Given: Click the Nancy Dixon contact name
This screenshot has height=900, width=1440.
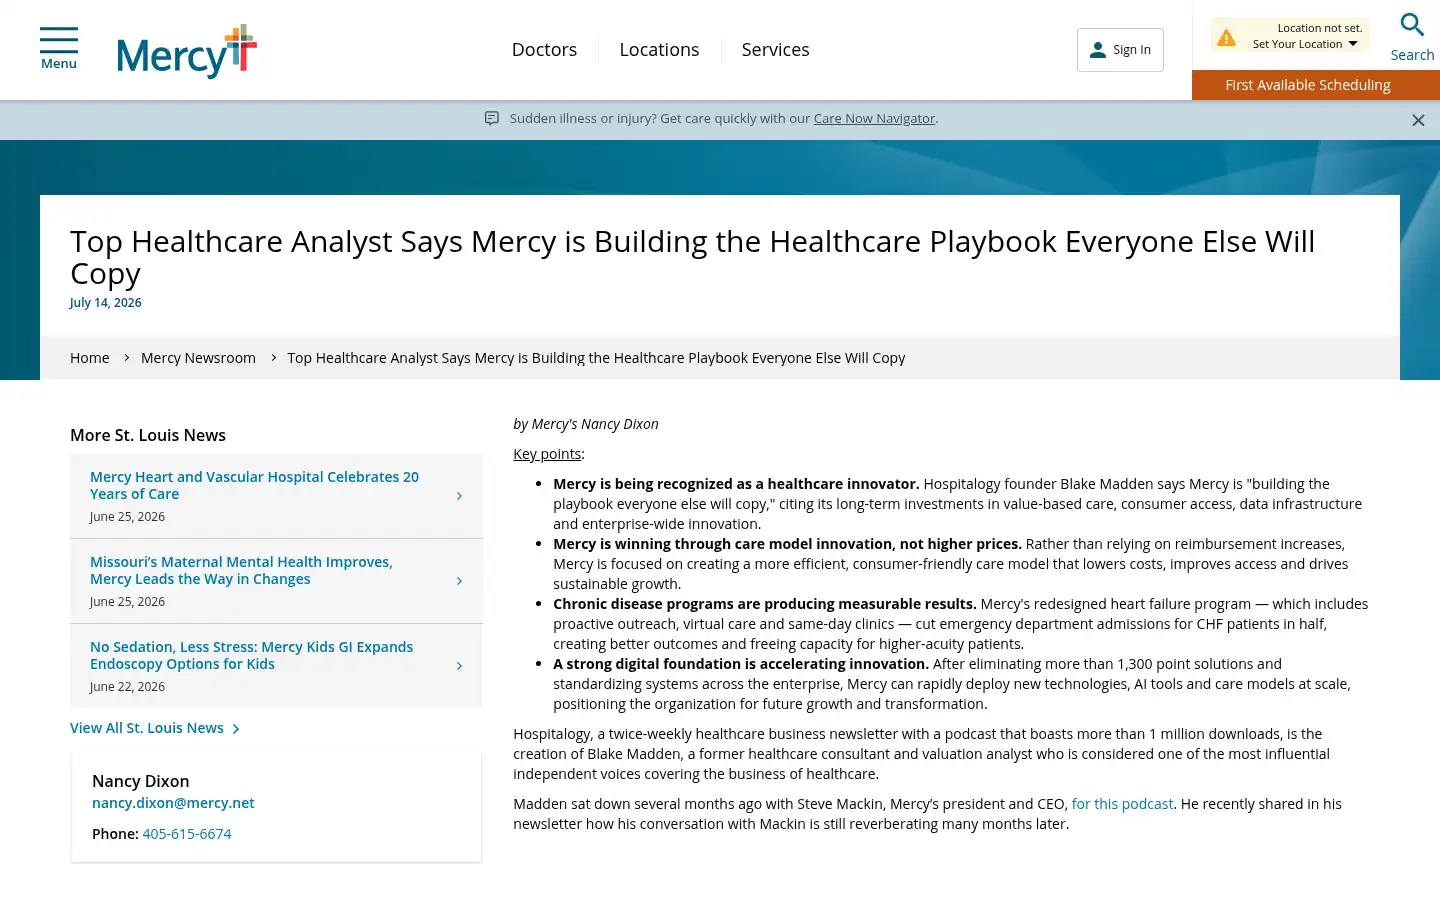Looking at the screenshot, I should (x=141, y=781).
